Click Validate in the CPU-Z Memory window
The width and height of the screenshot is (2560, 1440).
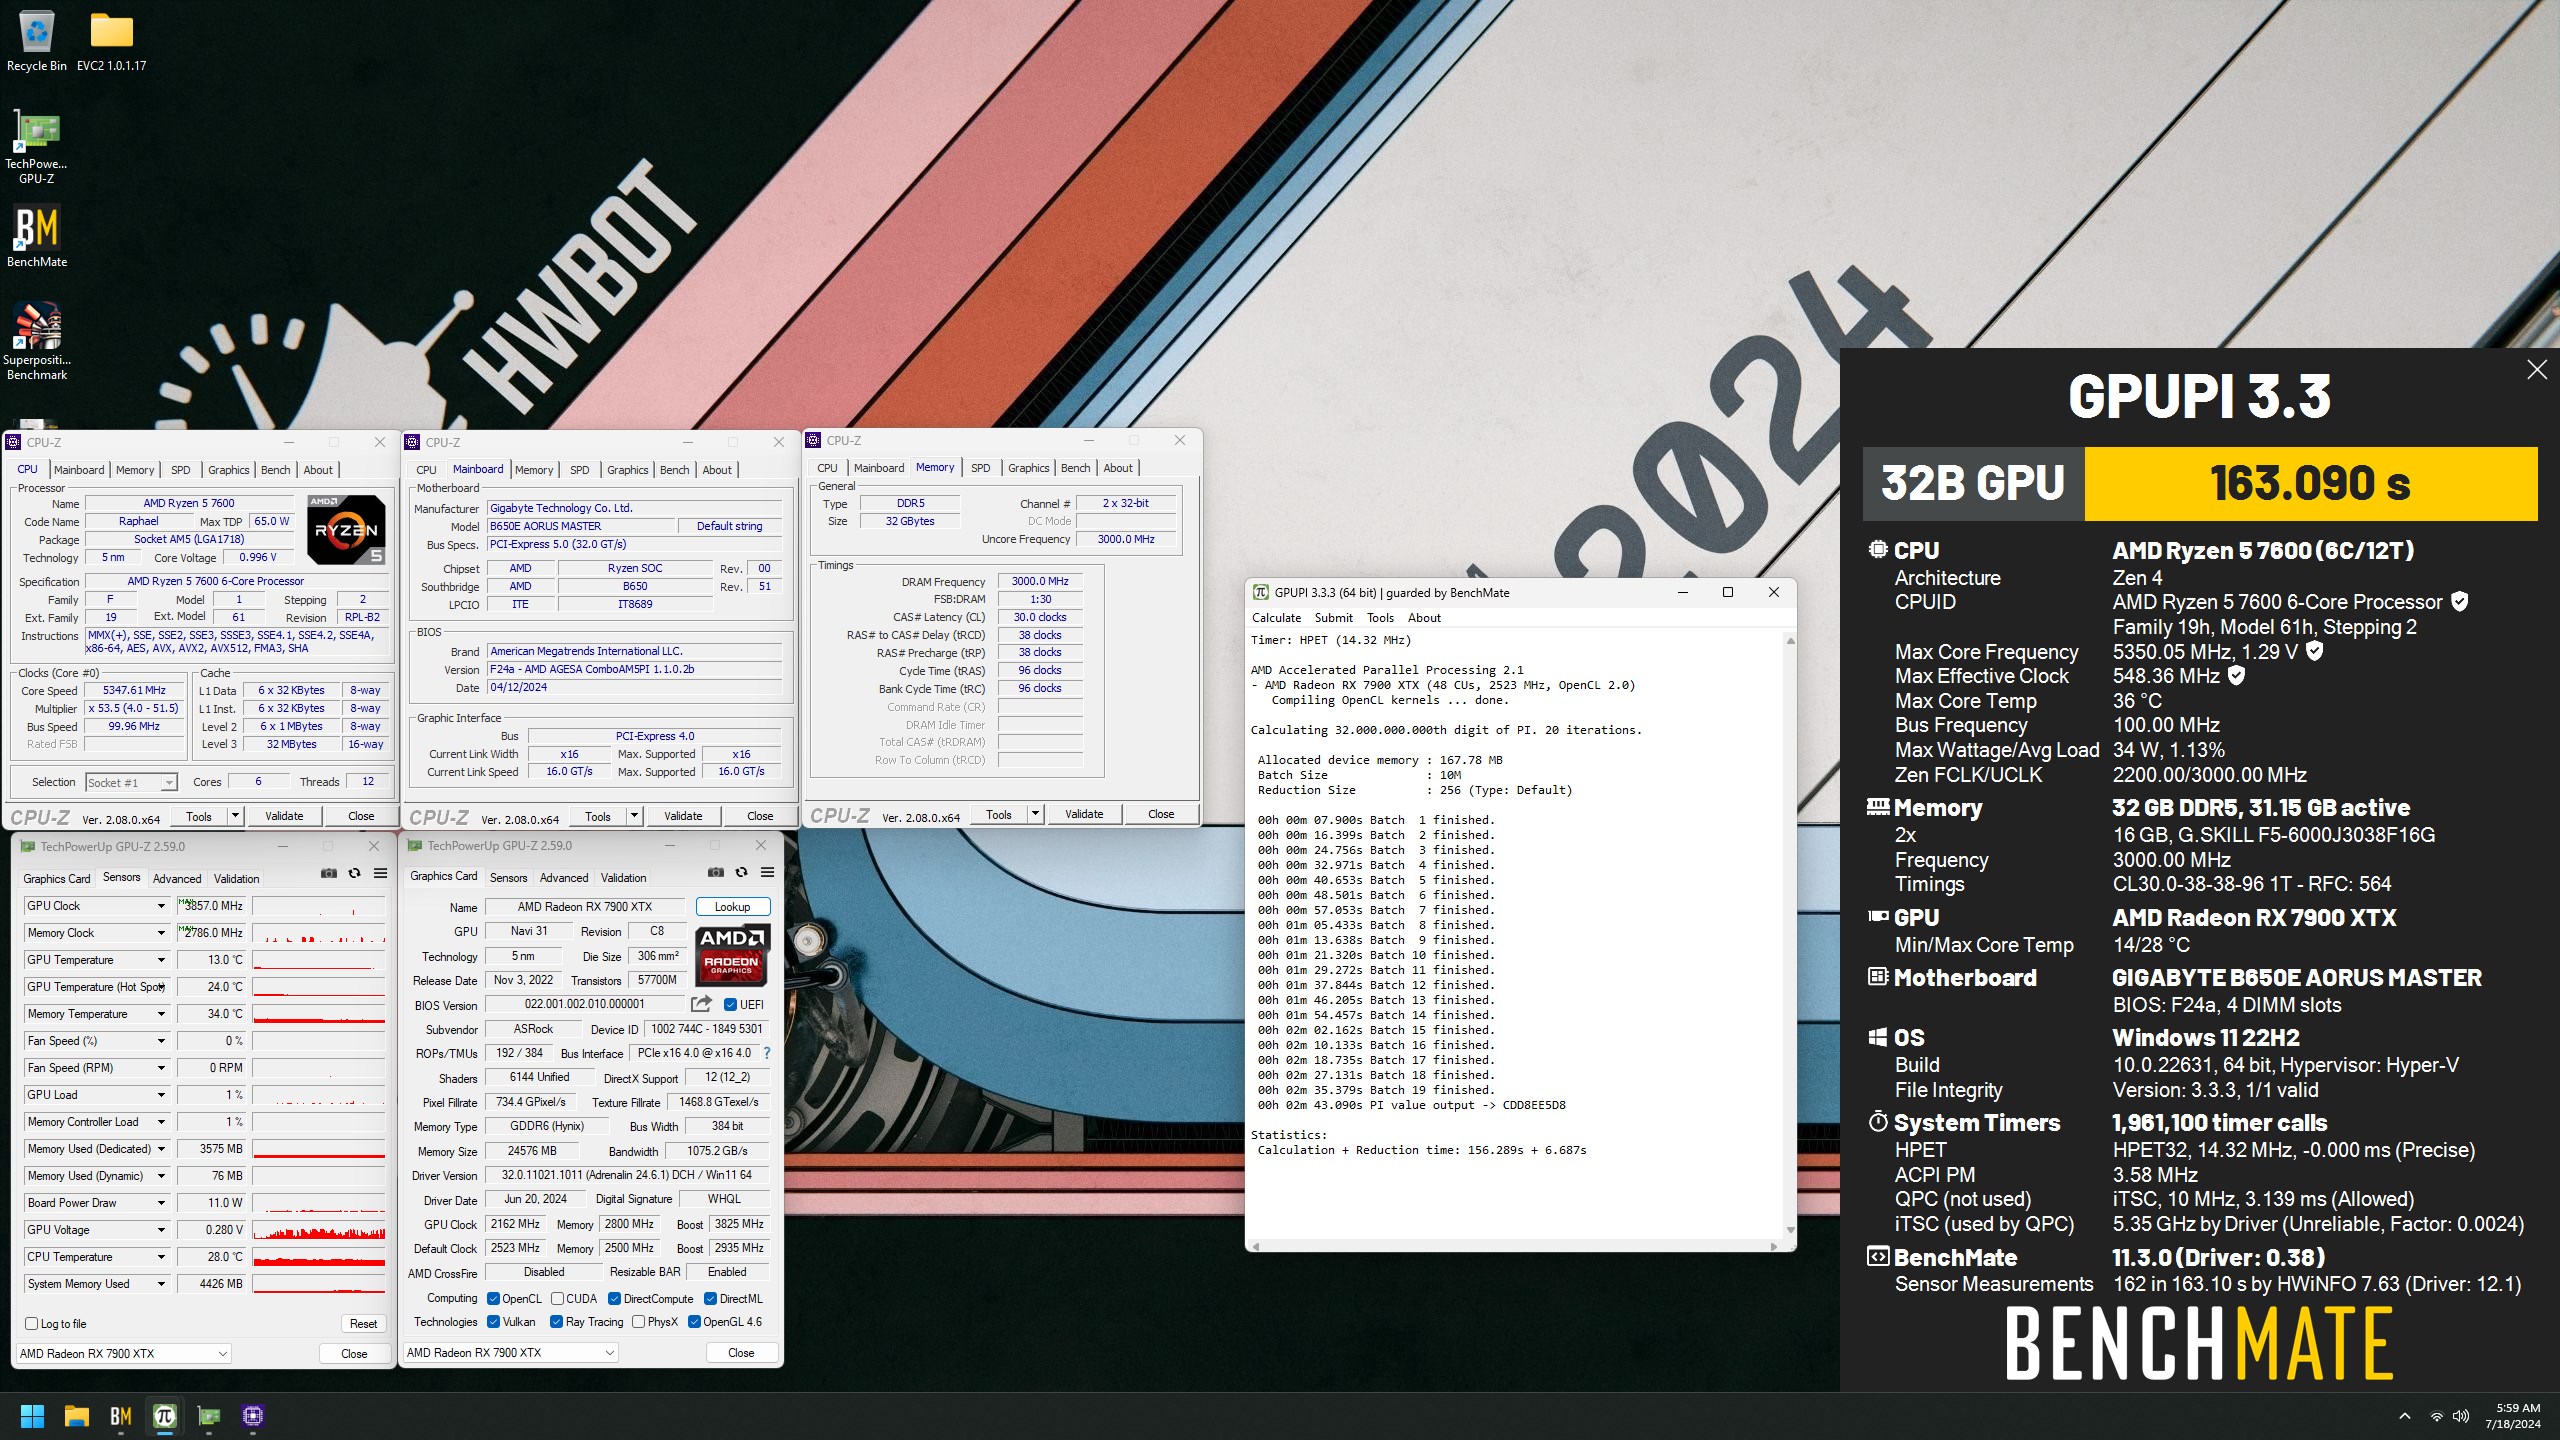point(1084,814)
